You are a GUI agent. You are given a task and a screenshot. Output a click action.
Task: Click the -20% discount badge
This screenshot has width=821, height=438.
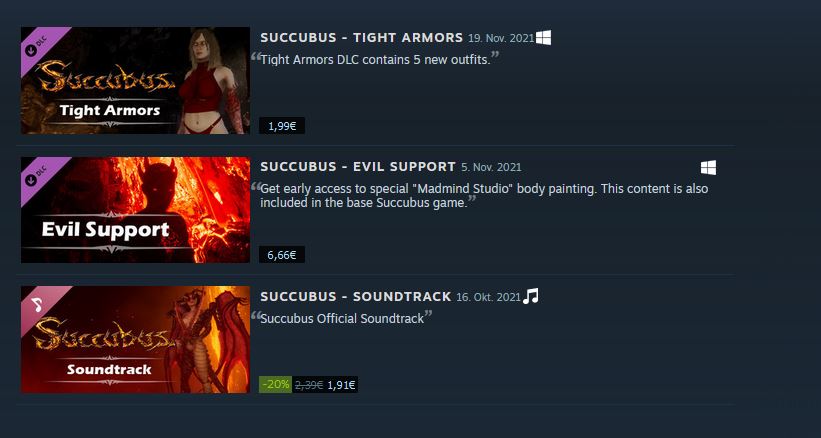tap(275, 385)
